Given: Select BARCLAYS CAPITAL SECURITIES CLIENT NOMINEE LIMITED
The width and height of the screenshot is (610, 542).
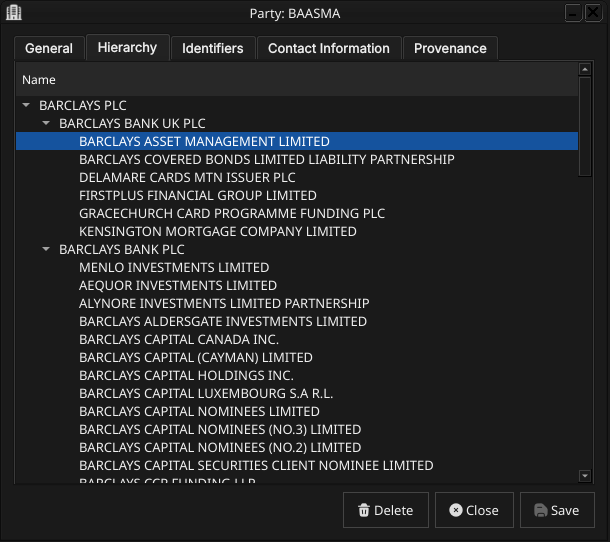Looking at the screenshot, I should coord(297,465).
